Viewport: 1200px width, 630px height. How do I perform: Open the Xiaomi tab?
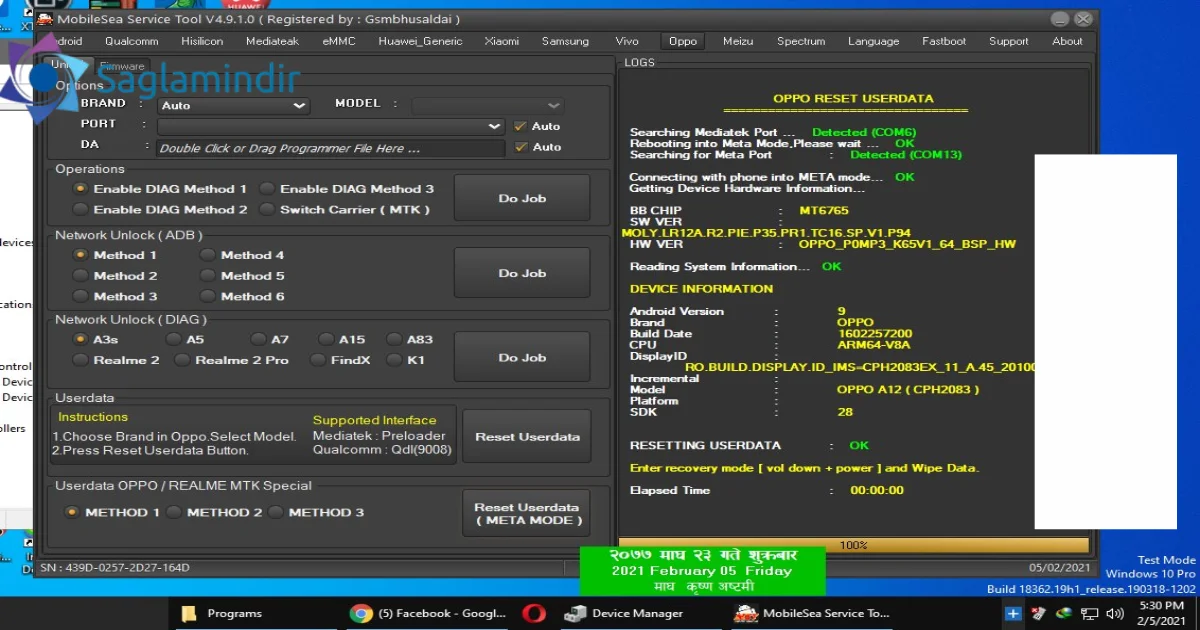tap(501, 41)
